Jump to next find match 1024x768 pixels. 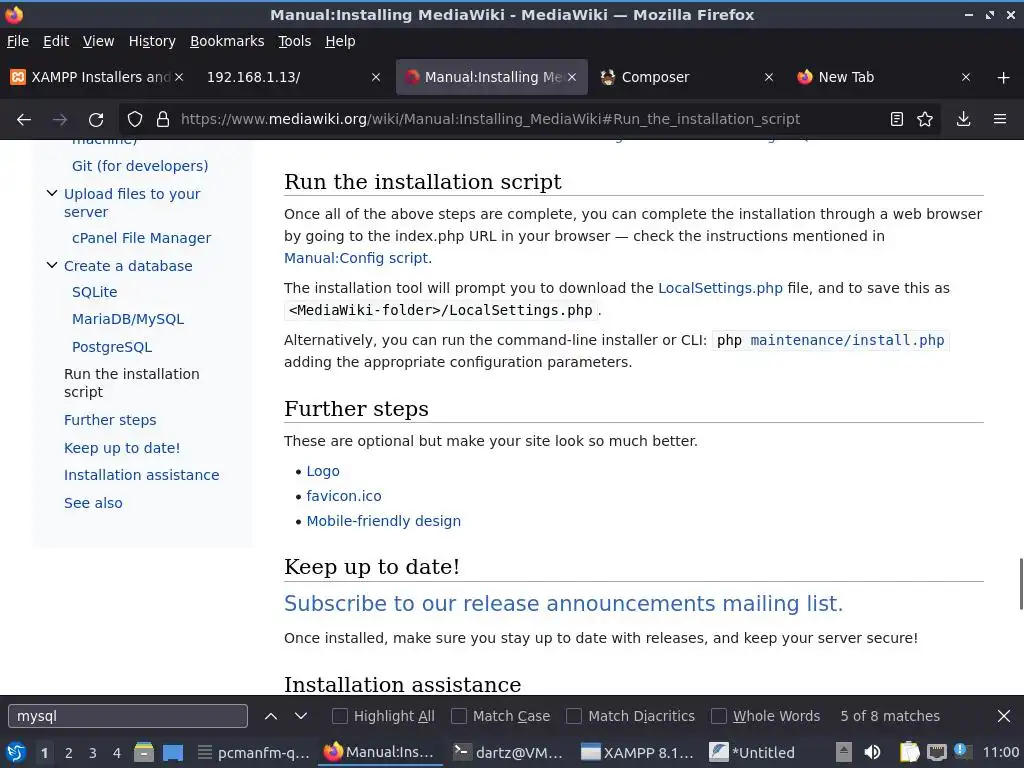pyautogui.click(x=300, y=716)
